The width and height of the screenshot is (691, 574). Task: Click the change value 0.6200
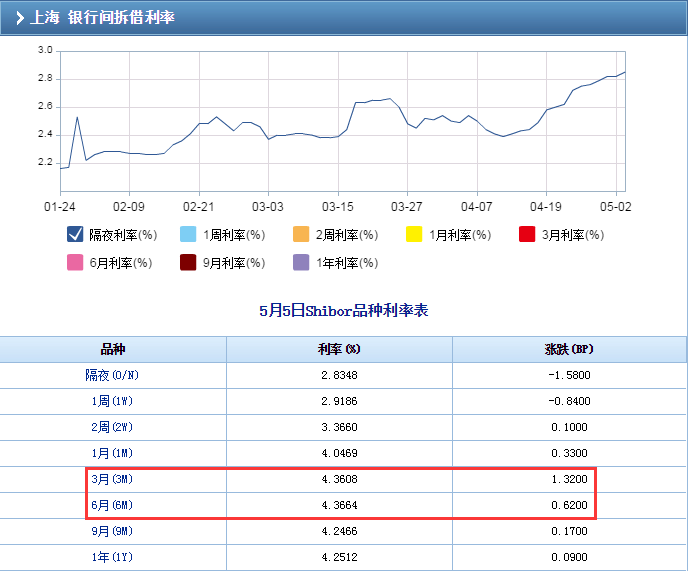[569, 505]
